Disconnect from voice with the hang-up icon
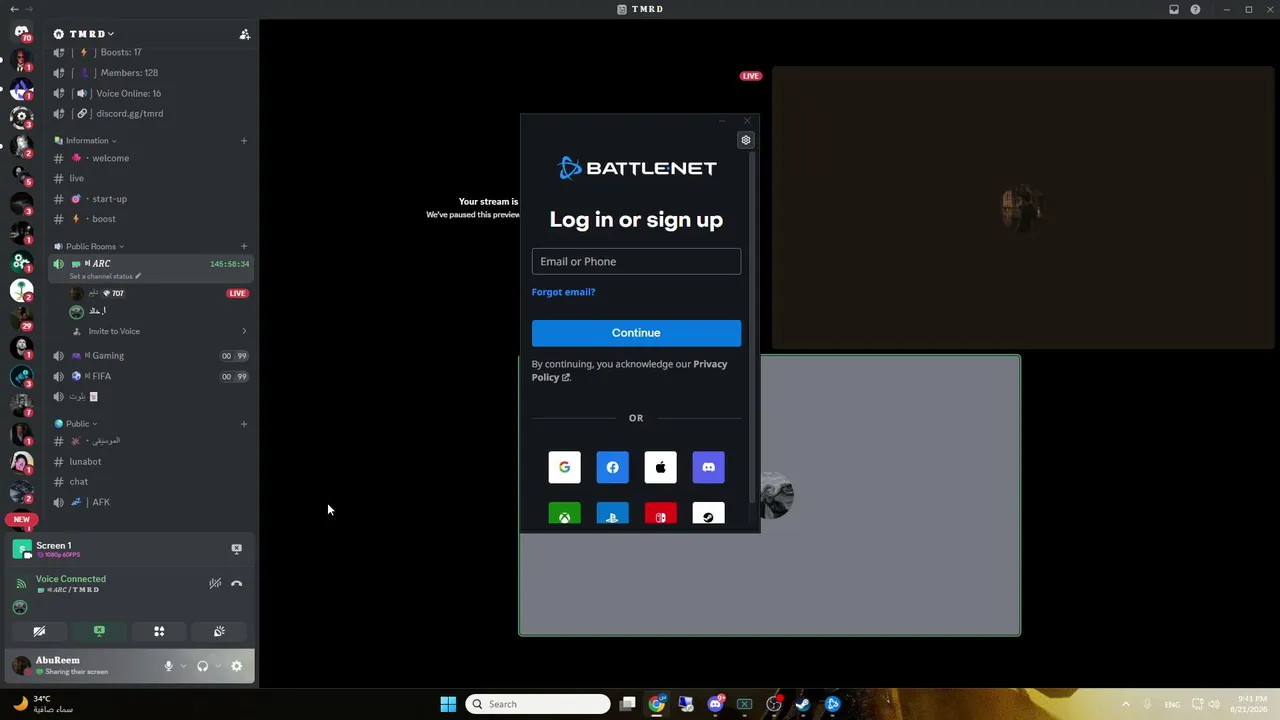The image size is (1280, 720). click(236, 584)
